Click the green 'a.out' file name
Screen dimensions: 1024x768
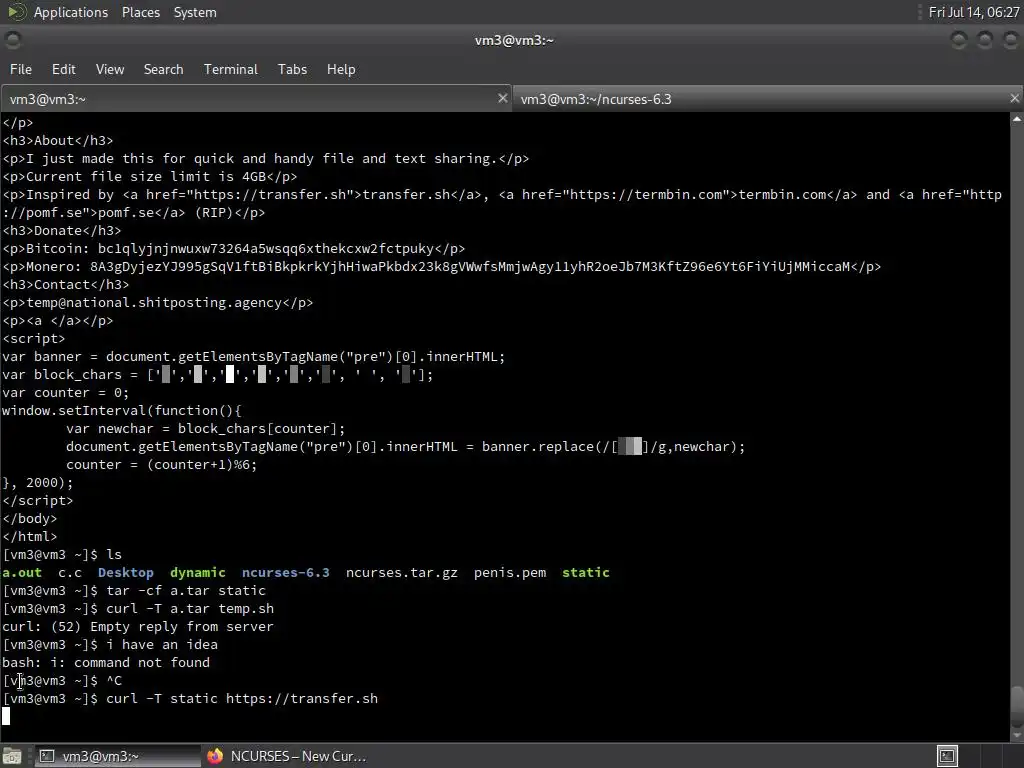point(22,573)
